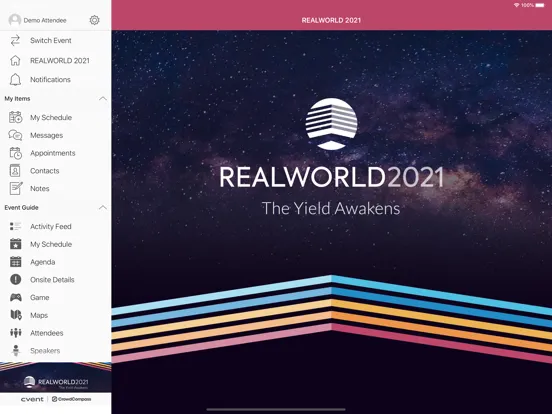
Task: Open My Schedule label under My Items
Action: pos(51,118)
